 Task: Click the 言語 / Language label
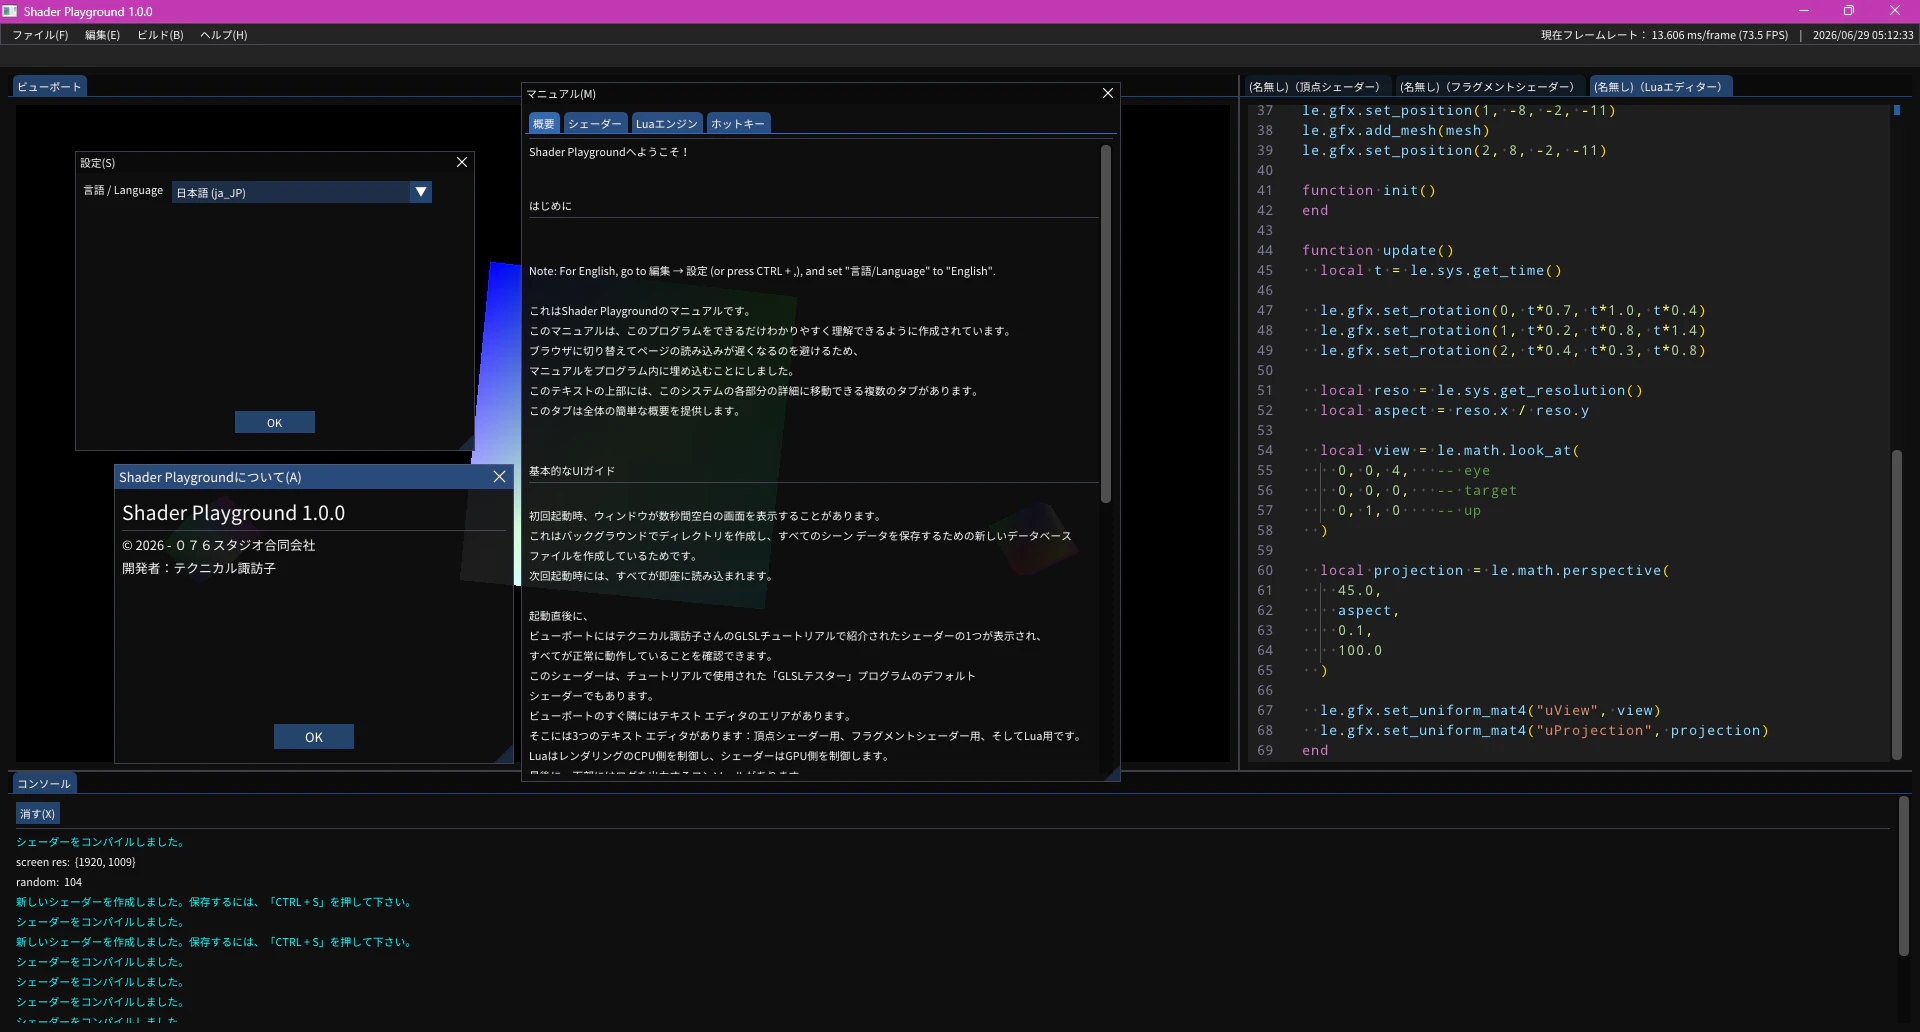click(x=123, y=190)
